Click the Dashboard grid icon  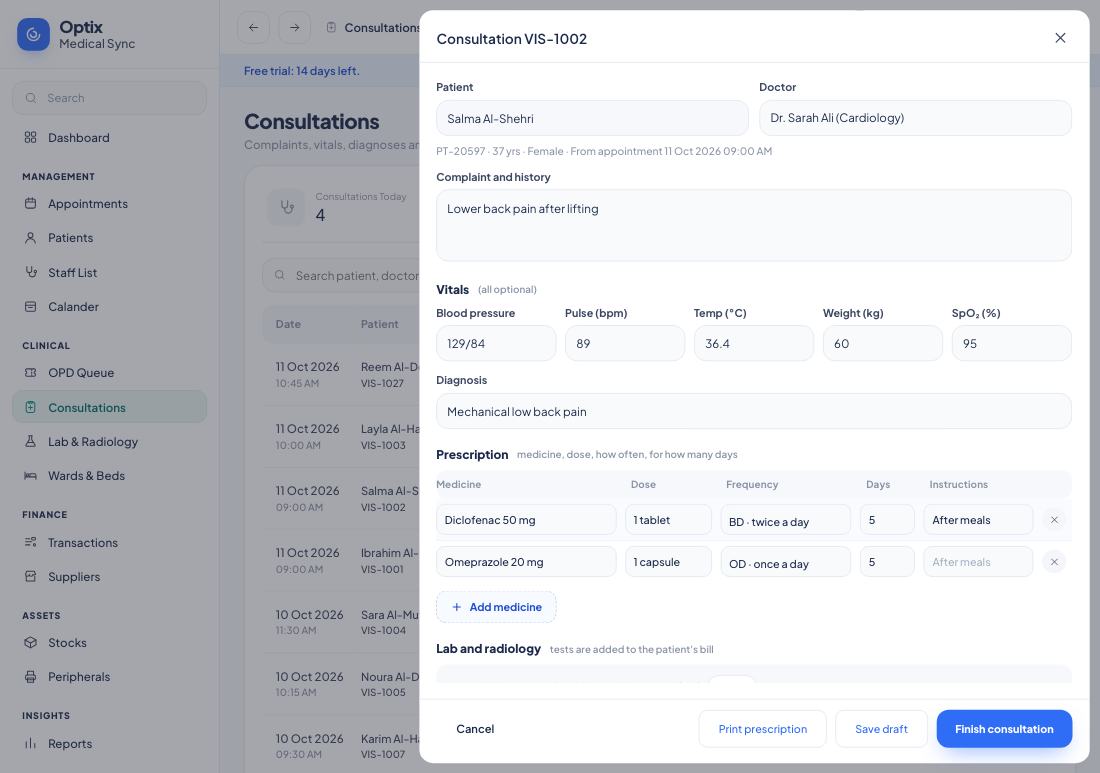(x=30, y=137)
